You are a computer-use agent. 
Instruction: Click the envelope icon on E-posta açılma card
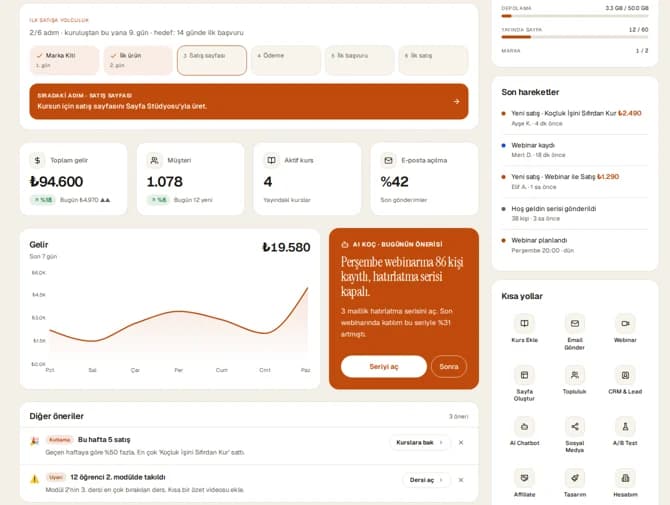388,160
